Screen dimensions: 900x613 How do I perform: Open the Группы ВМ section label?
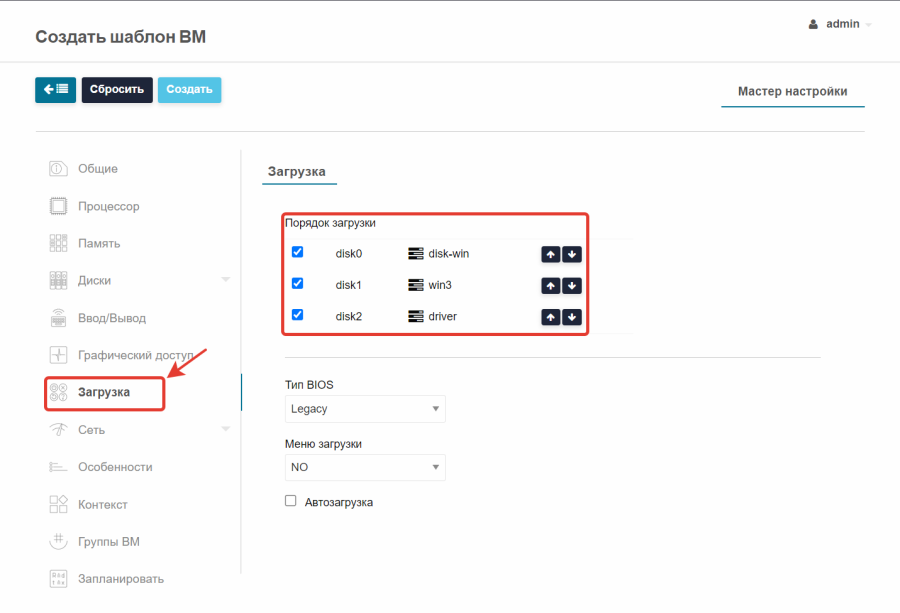[x=109, y=542]
